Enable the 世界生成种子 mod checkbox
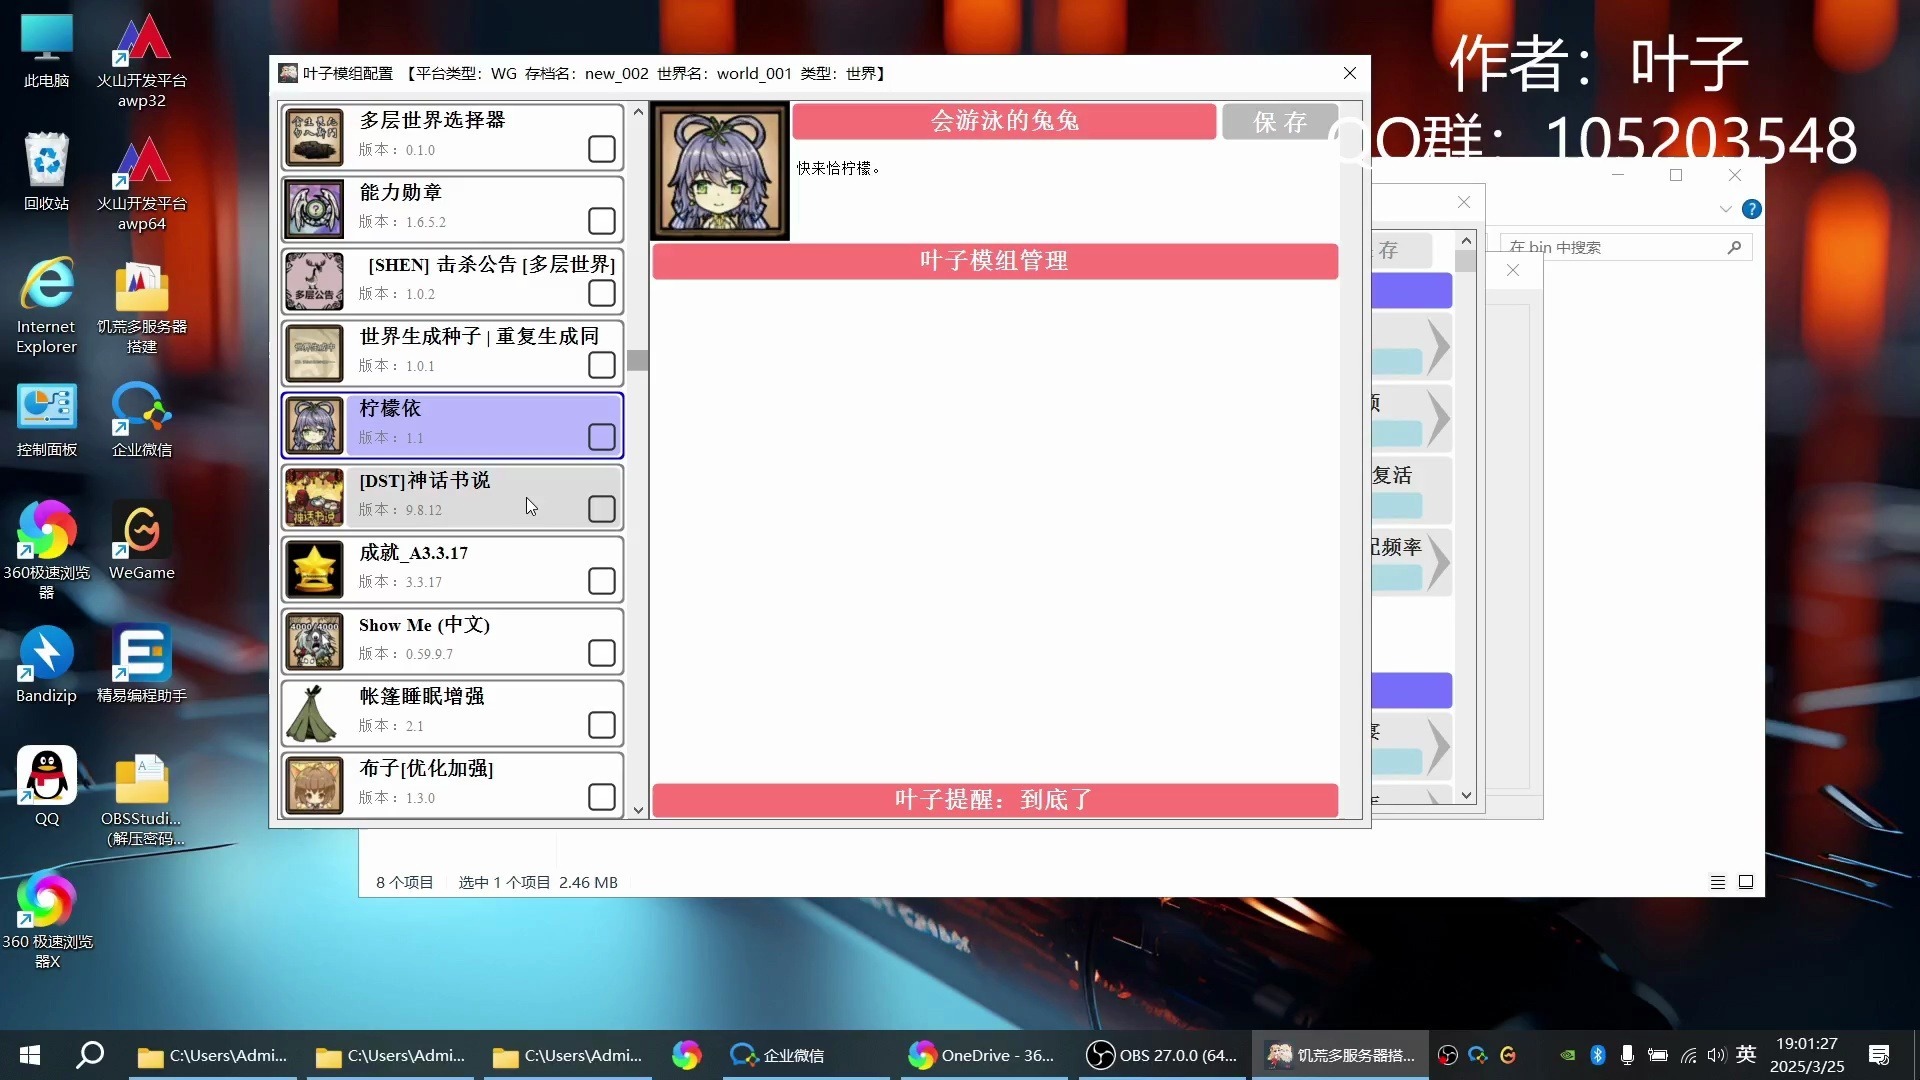Screen dimensions: 1920x1080 (602, 365)
